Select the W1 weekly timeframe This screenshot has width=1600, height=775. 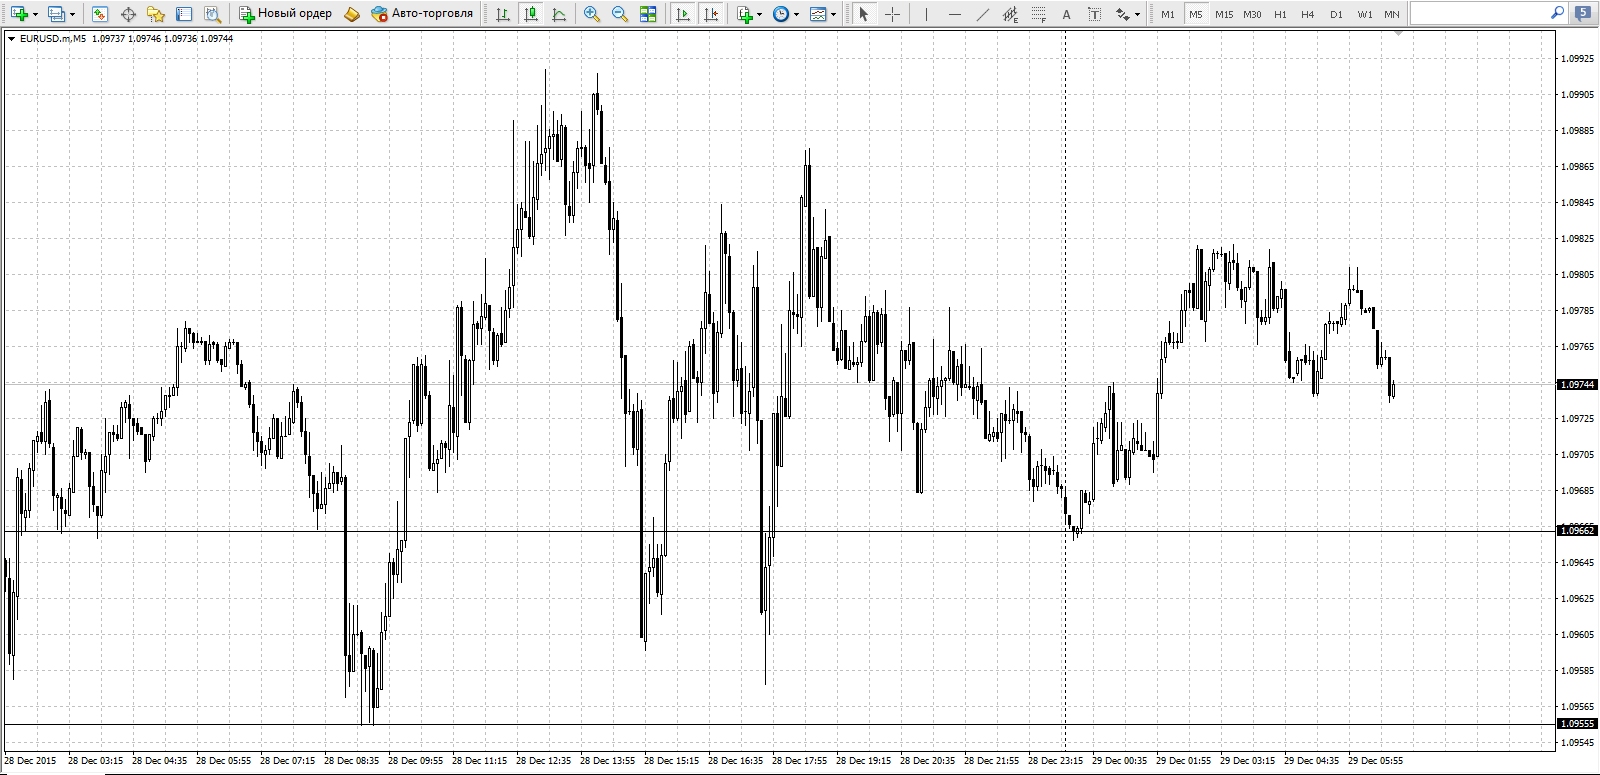(x=1365, y=14)
